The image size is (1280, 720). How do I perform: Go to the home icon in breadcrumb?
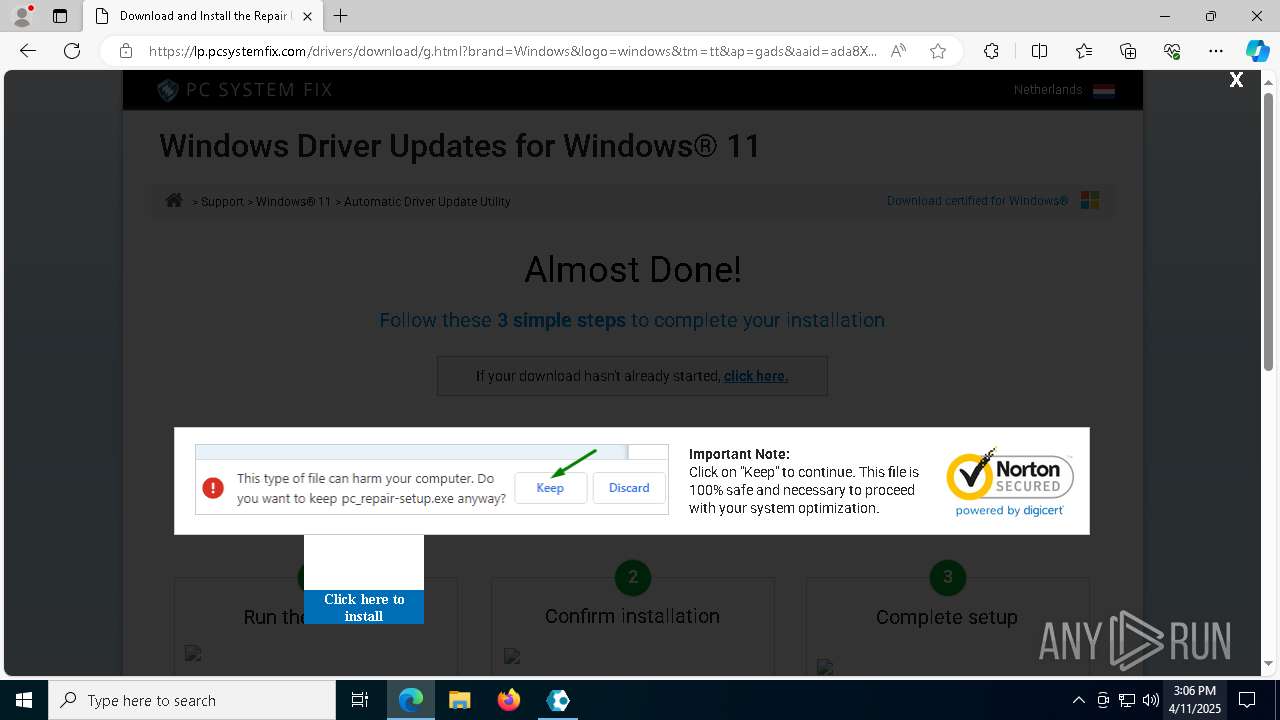click(174, 200)
